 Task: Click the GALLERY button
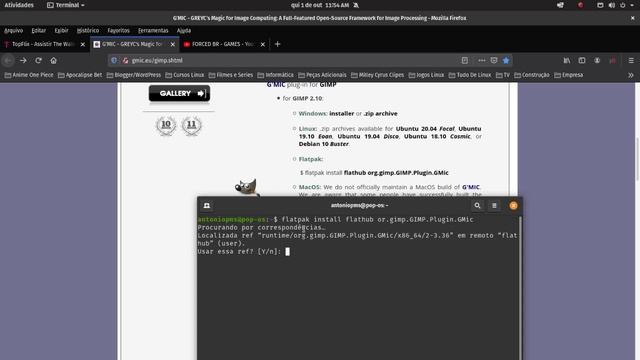click(180, 93)
